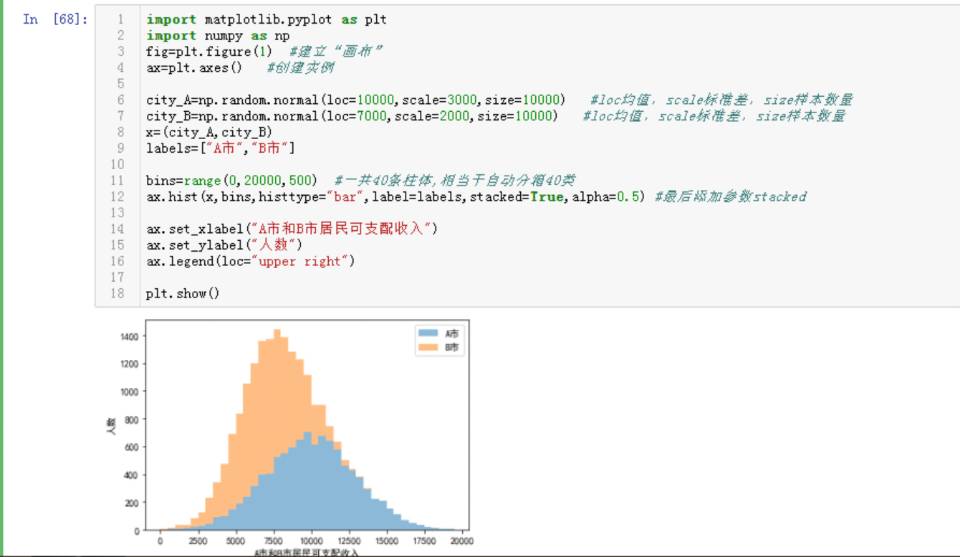Click the blue A市 legend swatch
The height and width of the screenshot is (557, 960).
point(427,333)
